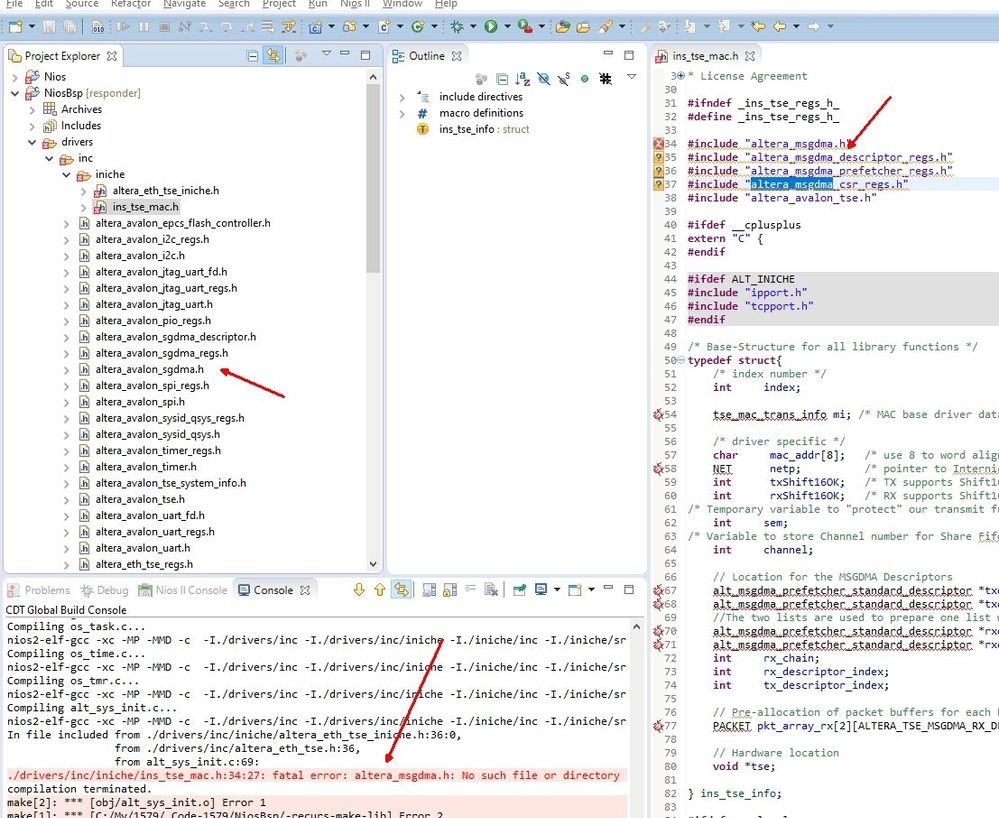Sort Outline entries alphabetically
The image size is (999, 818).
[522, 78]
